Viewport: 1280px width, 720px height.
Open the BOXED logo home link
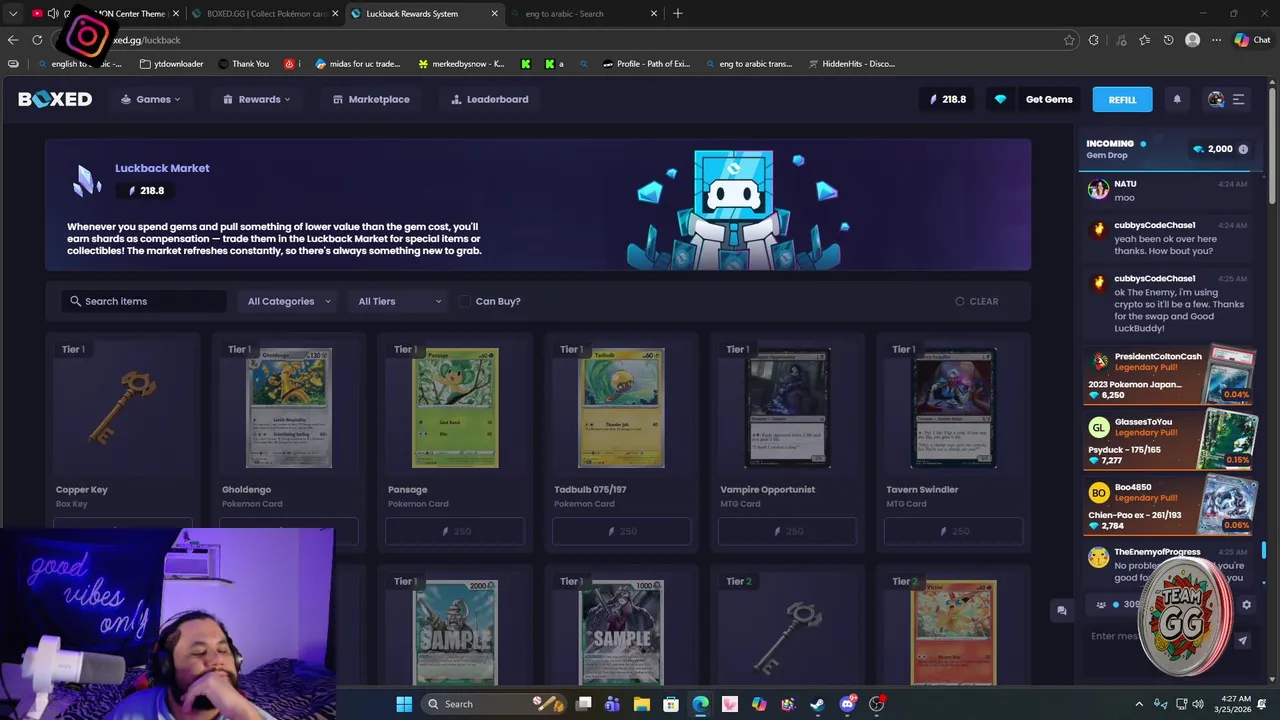(55, 99)
